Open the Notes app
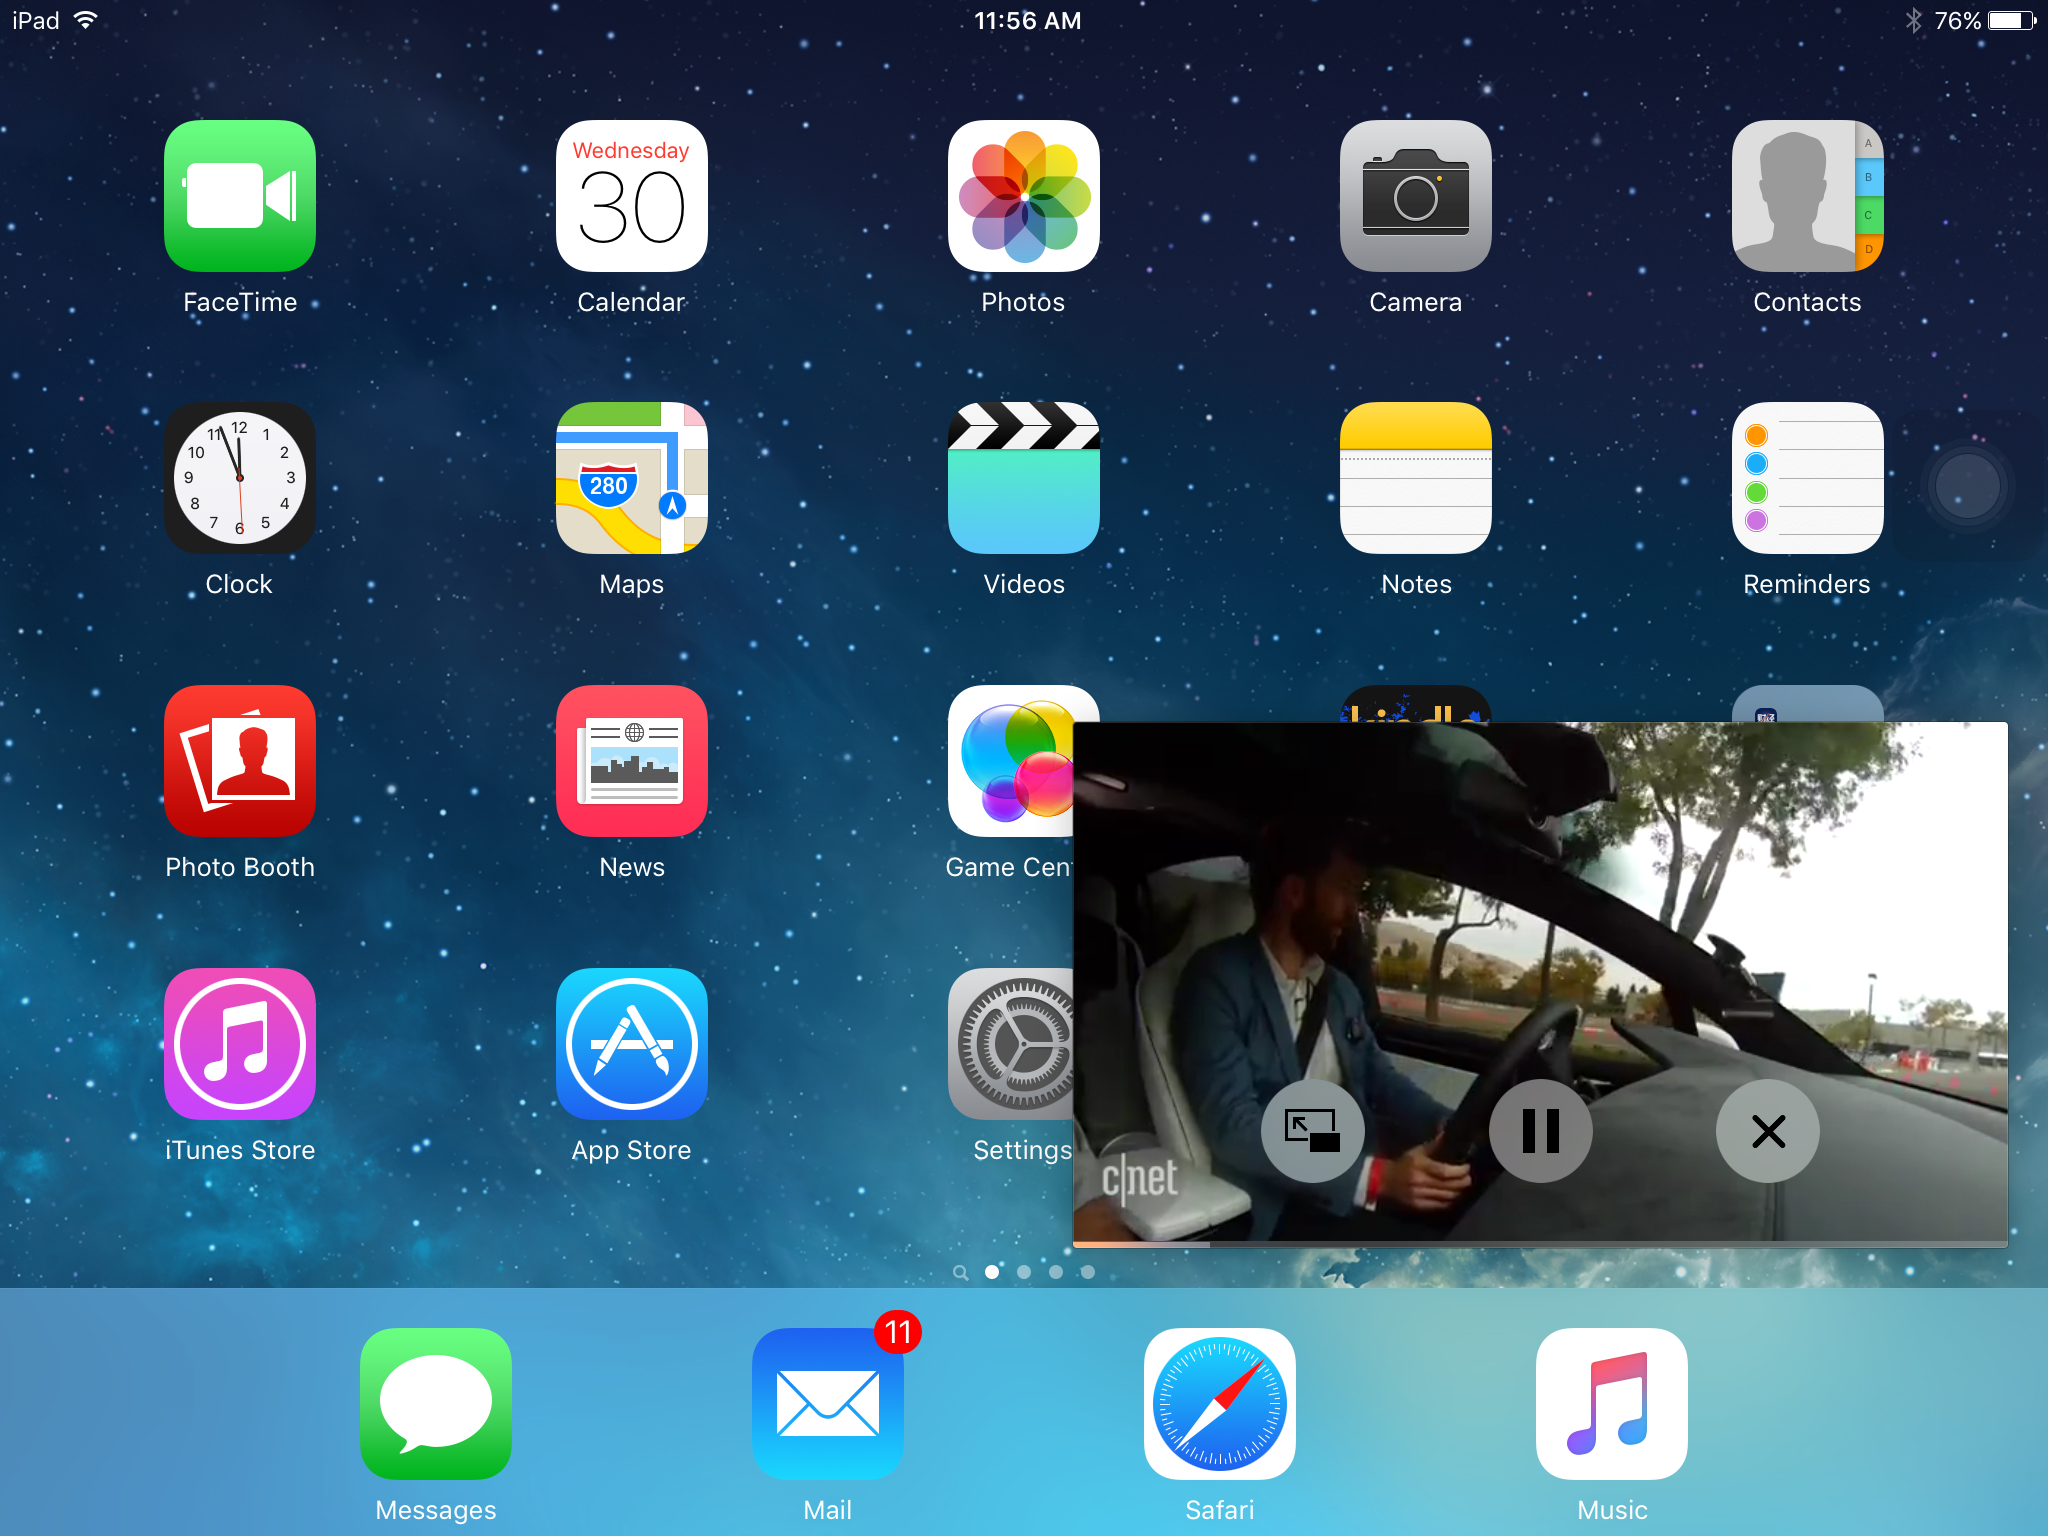Image resolution: width=2048 pixels, height=1536 pixels. click(1416, 478)
